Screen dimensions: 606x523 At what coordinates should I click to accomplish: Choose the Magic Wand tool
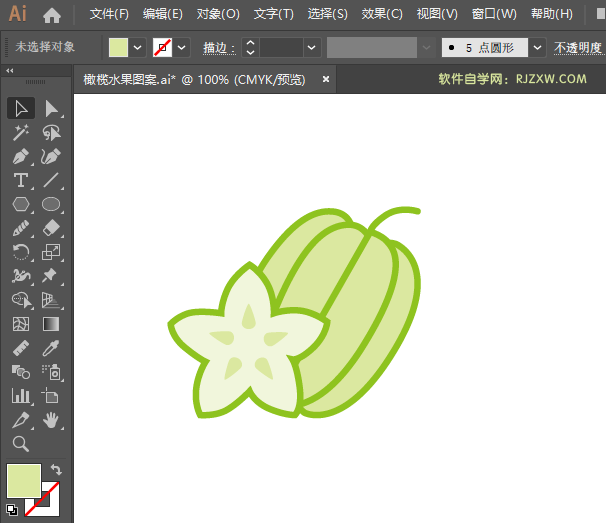click(21, 132)
